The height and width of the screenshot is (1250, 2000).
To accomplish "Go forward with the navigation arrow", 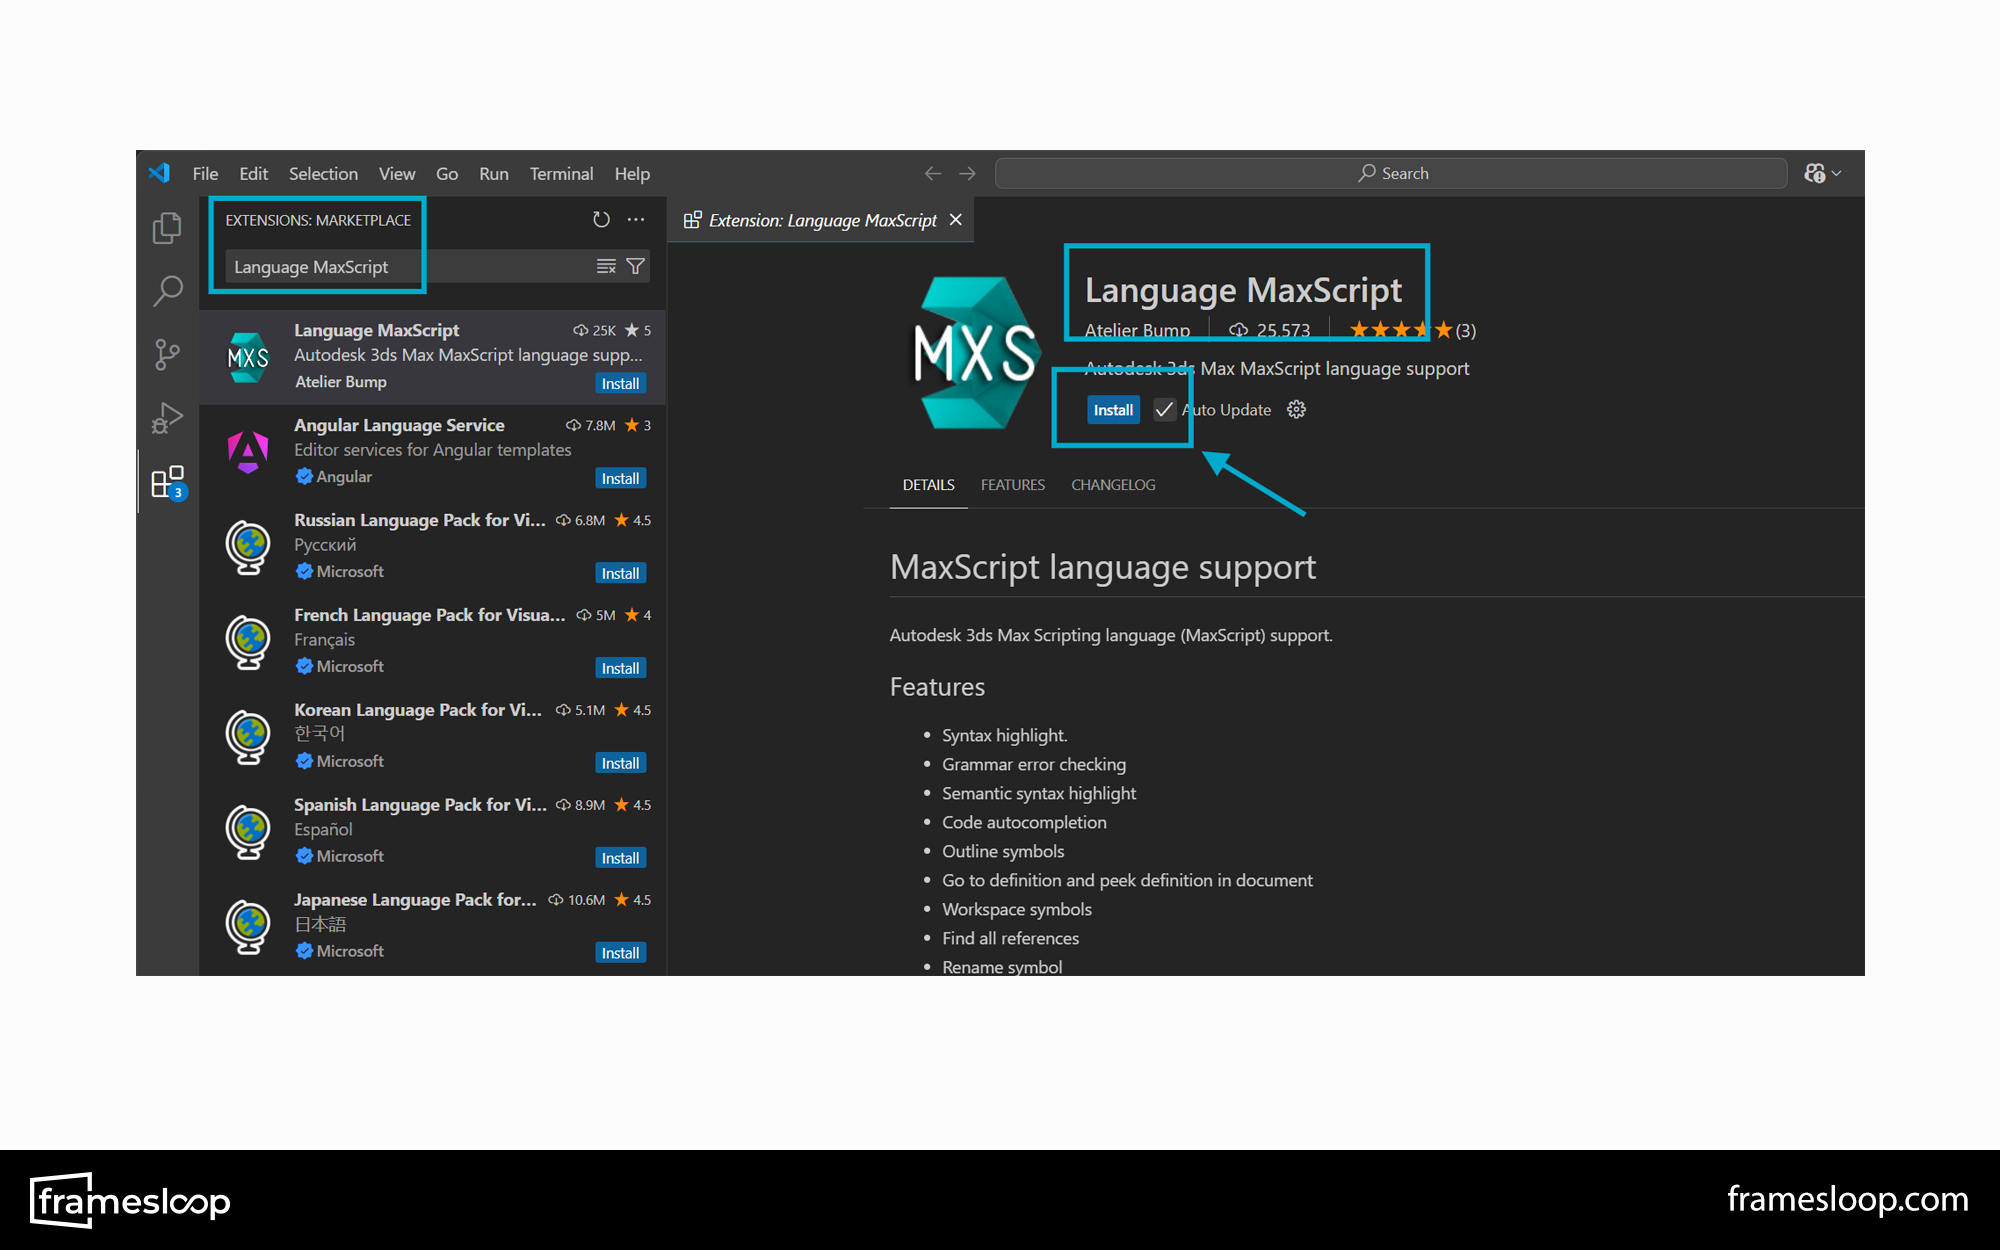I will pyautogui.click(x=967, y=173).
